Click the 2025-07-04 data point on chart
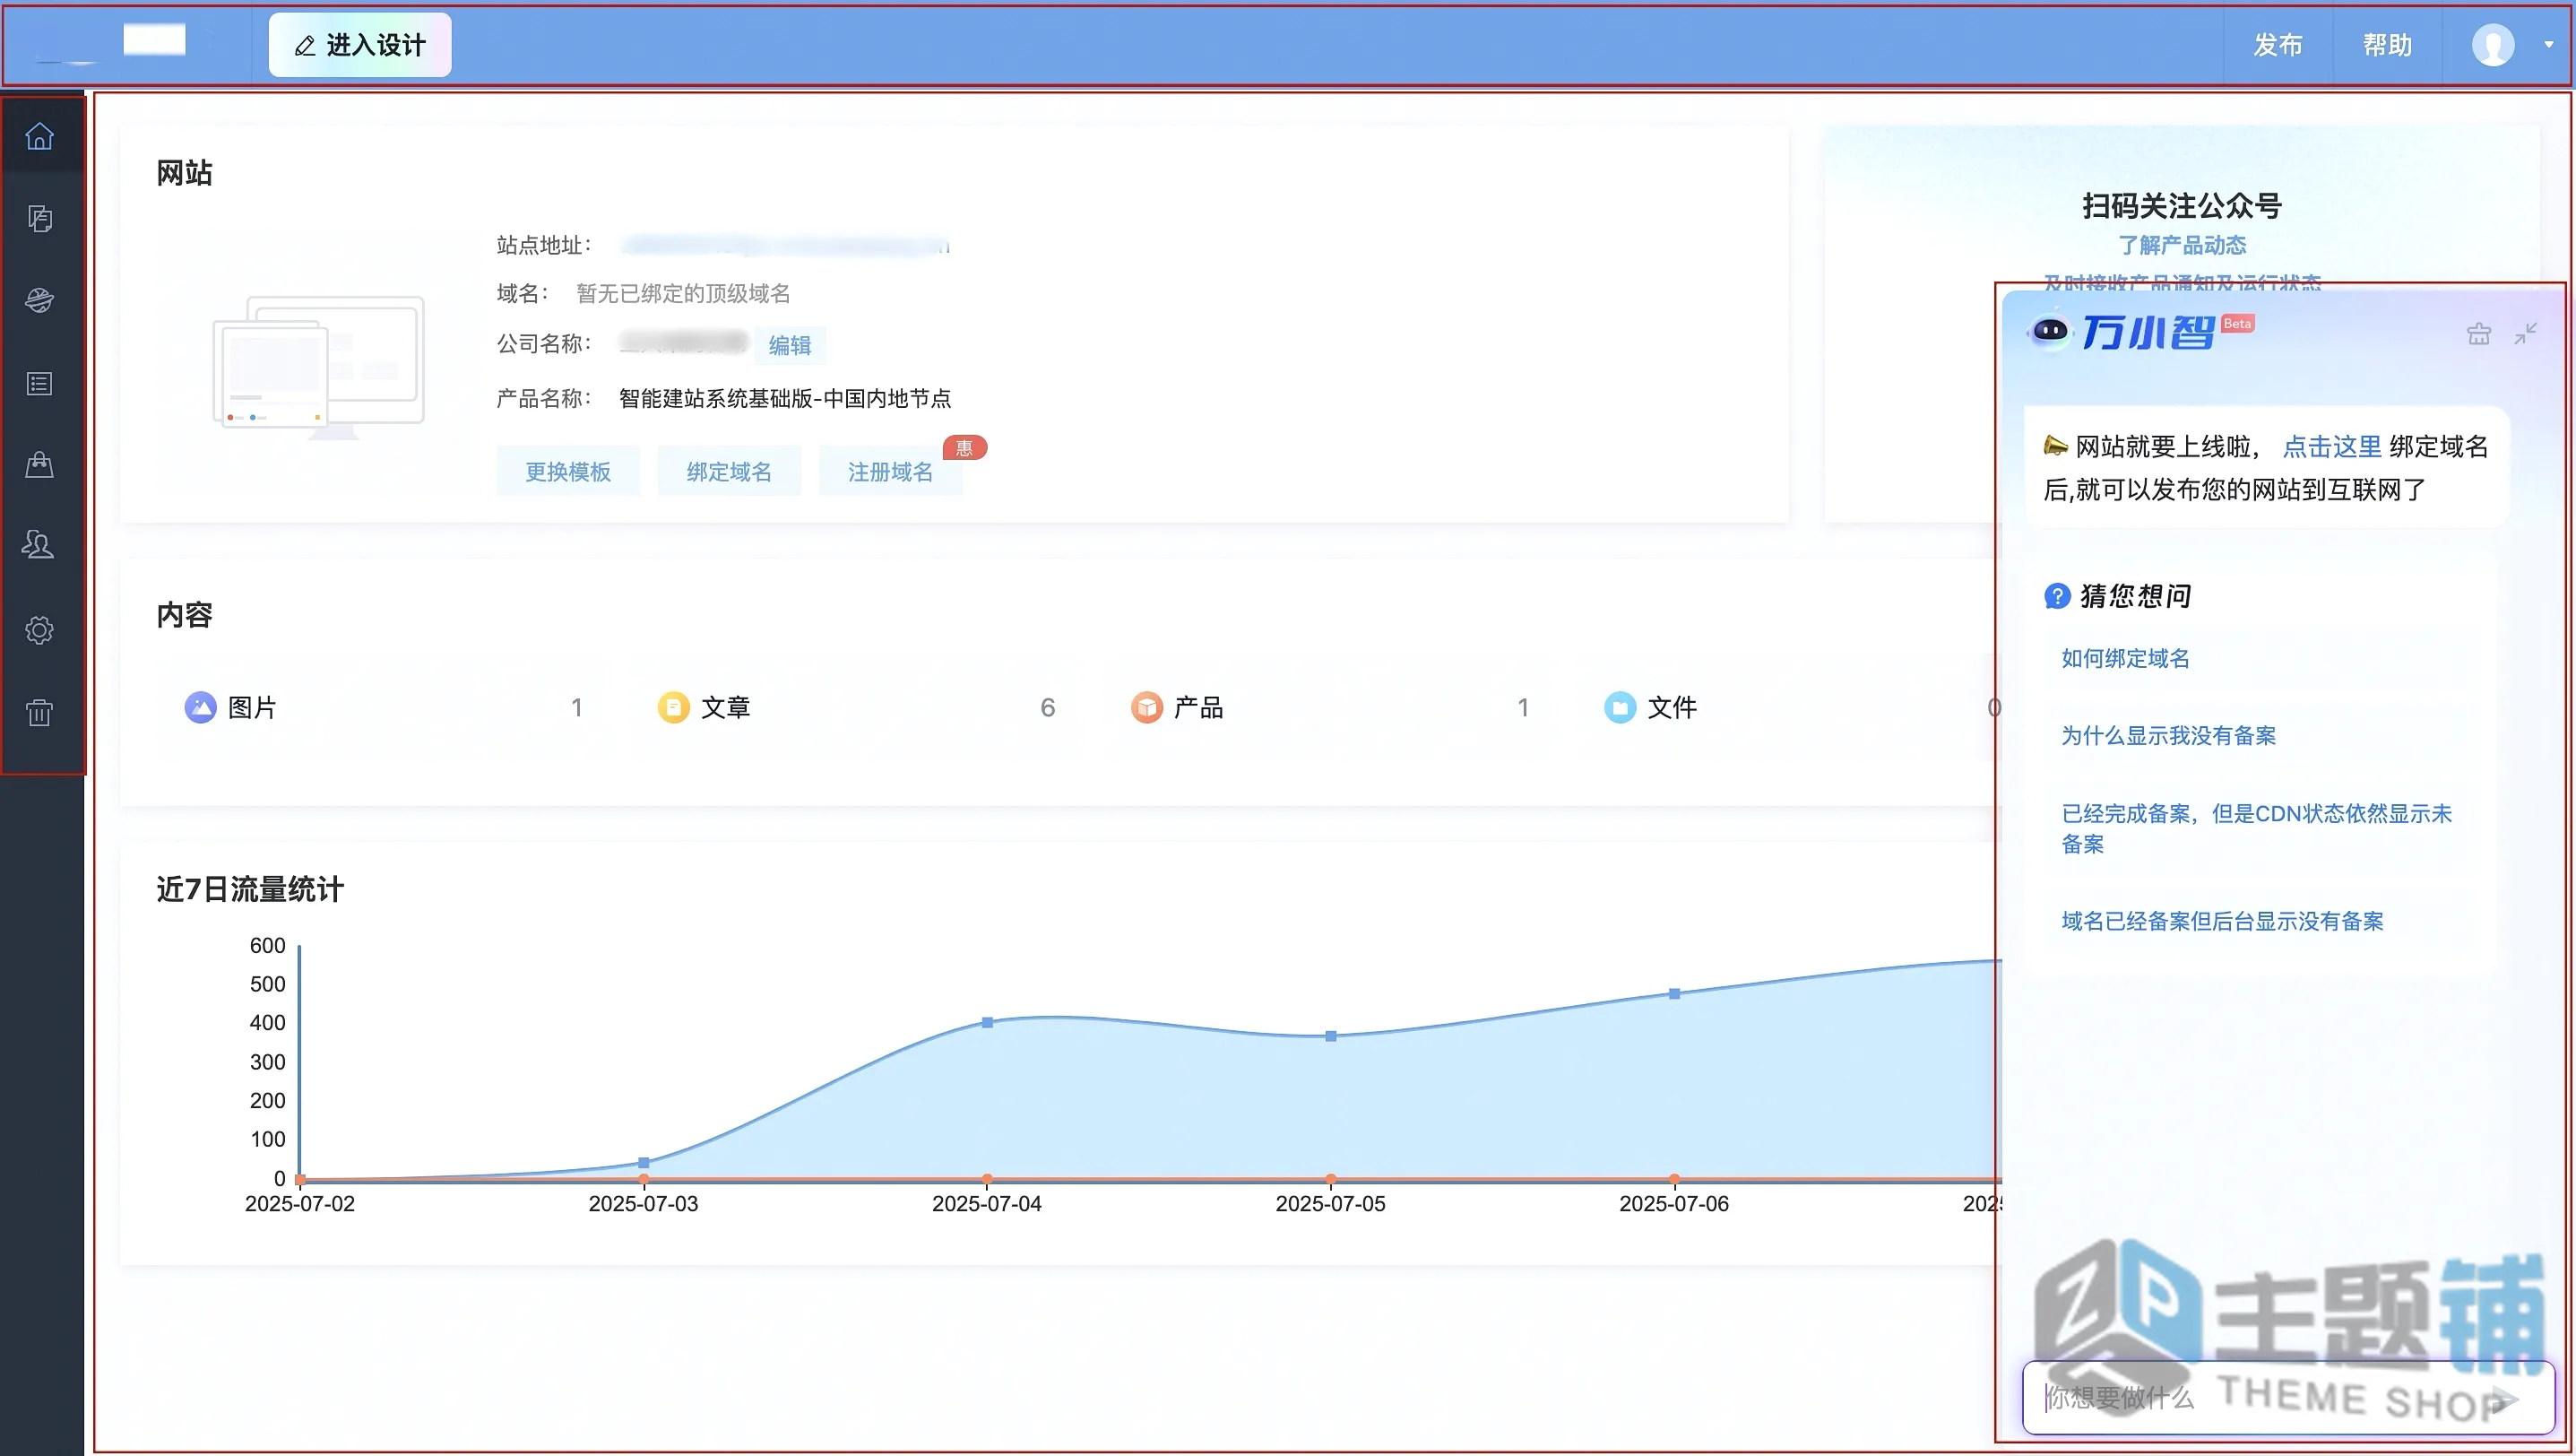Image resolution: width=2576 pixels, height=1456 pixels. tap(987, 1022)
